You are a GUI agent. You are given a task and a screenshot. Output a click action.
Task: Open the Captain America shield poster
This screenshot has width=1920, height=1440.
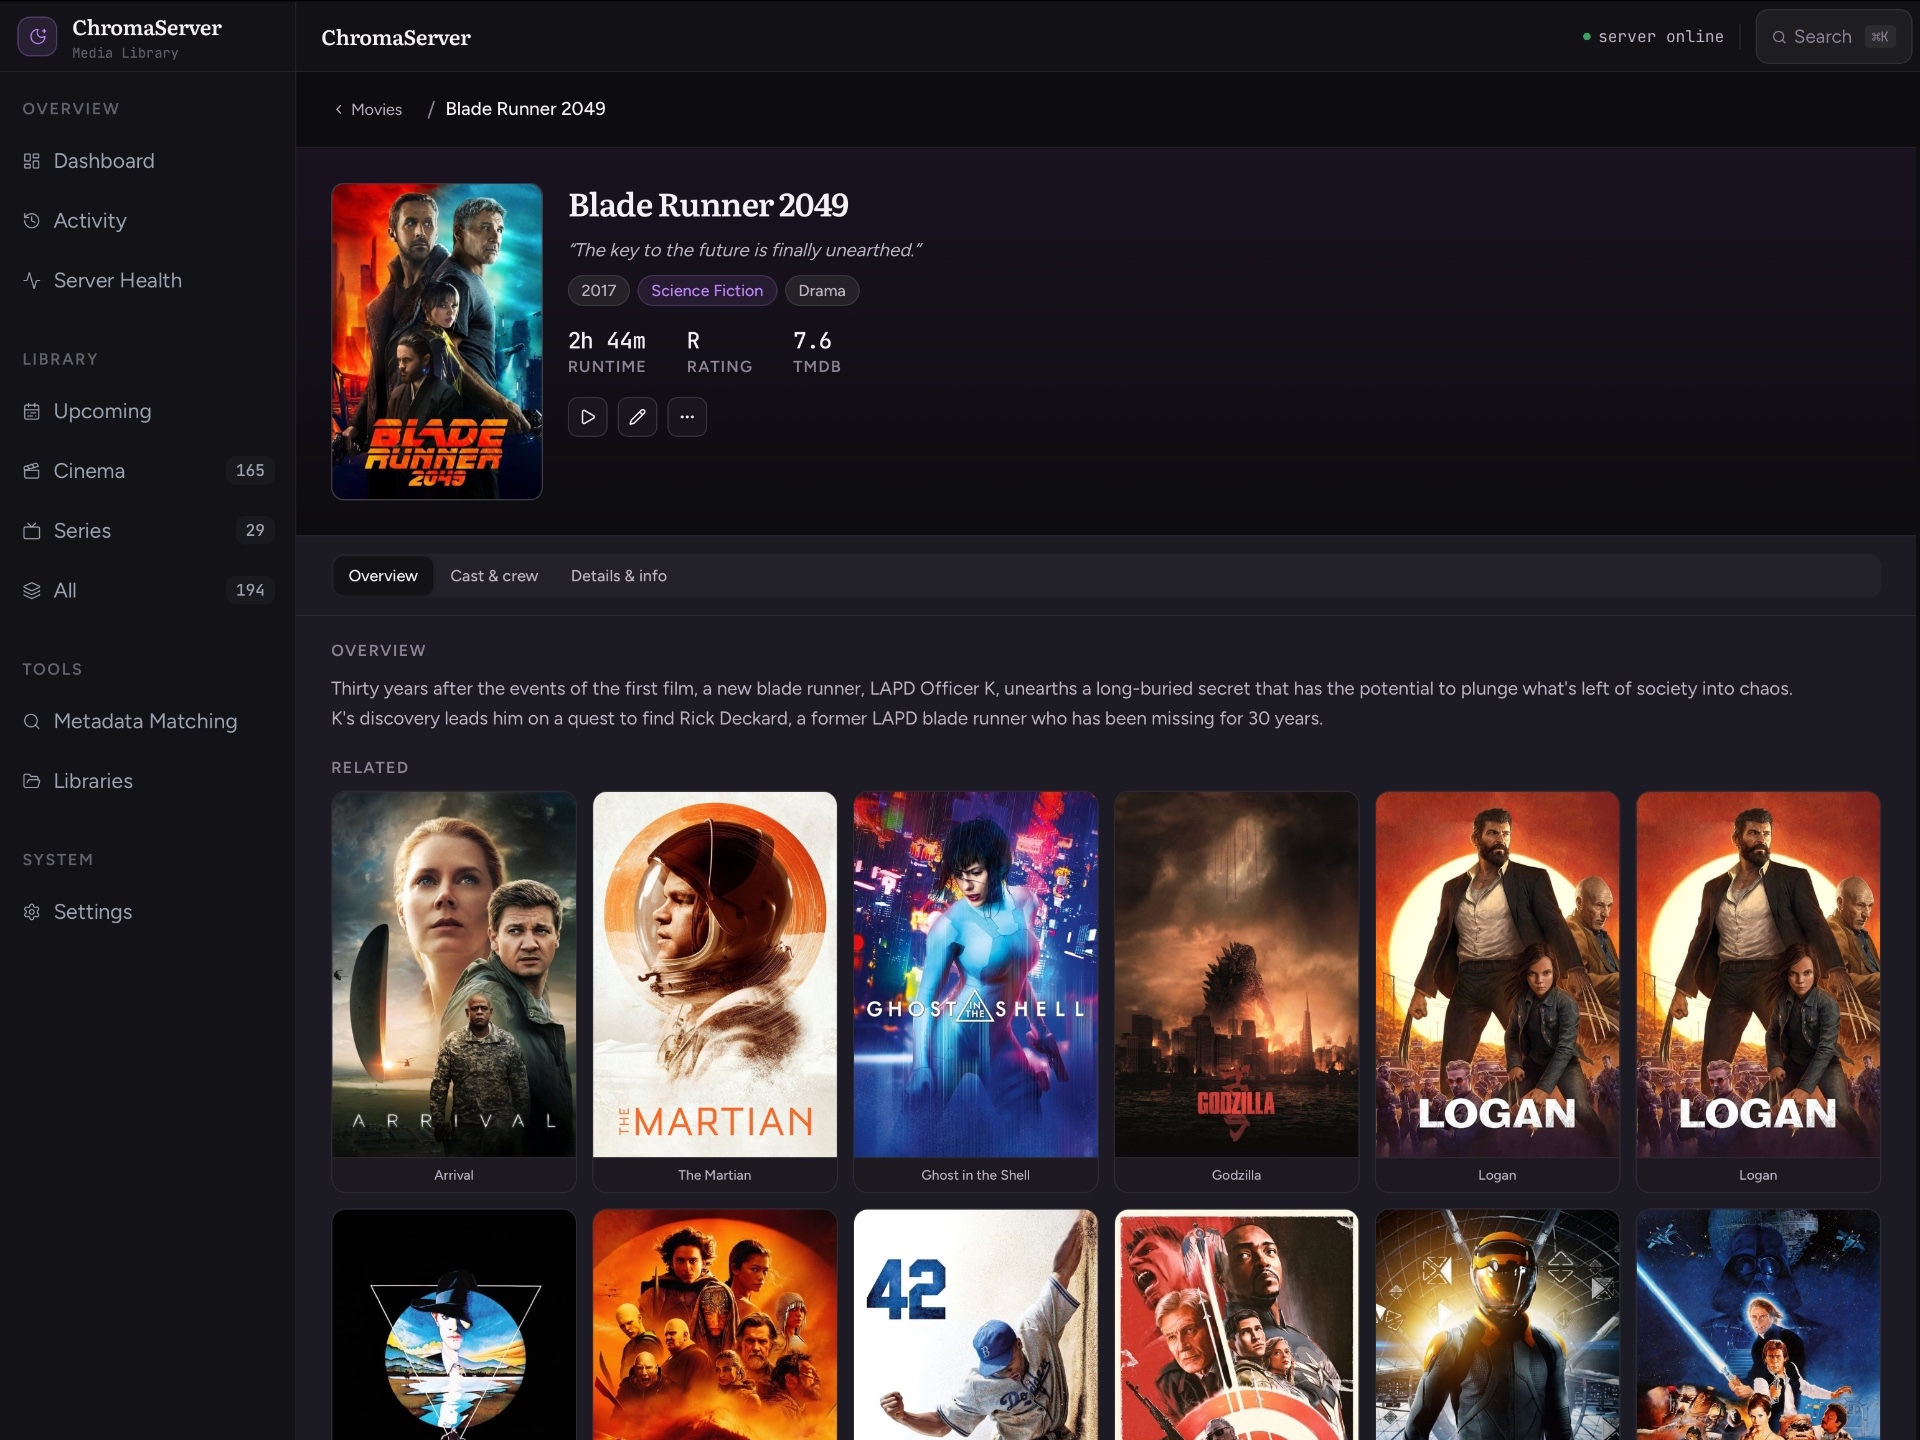coord(1237,1325)
